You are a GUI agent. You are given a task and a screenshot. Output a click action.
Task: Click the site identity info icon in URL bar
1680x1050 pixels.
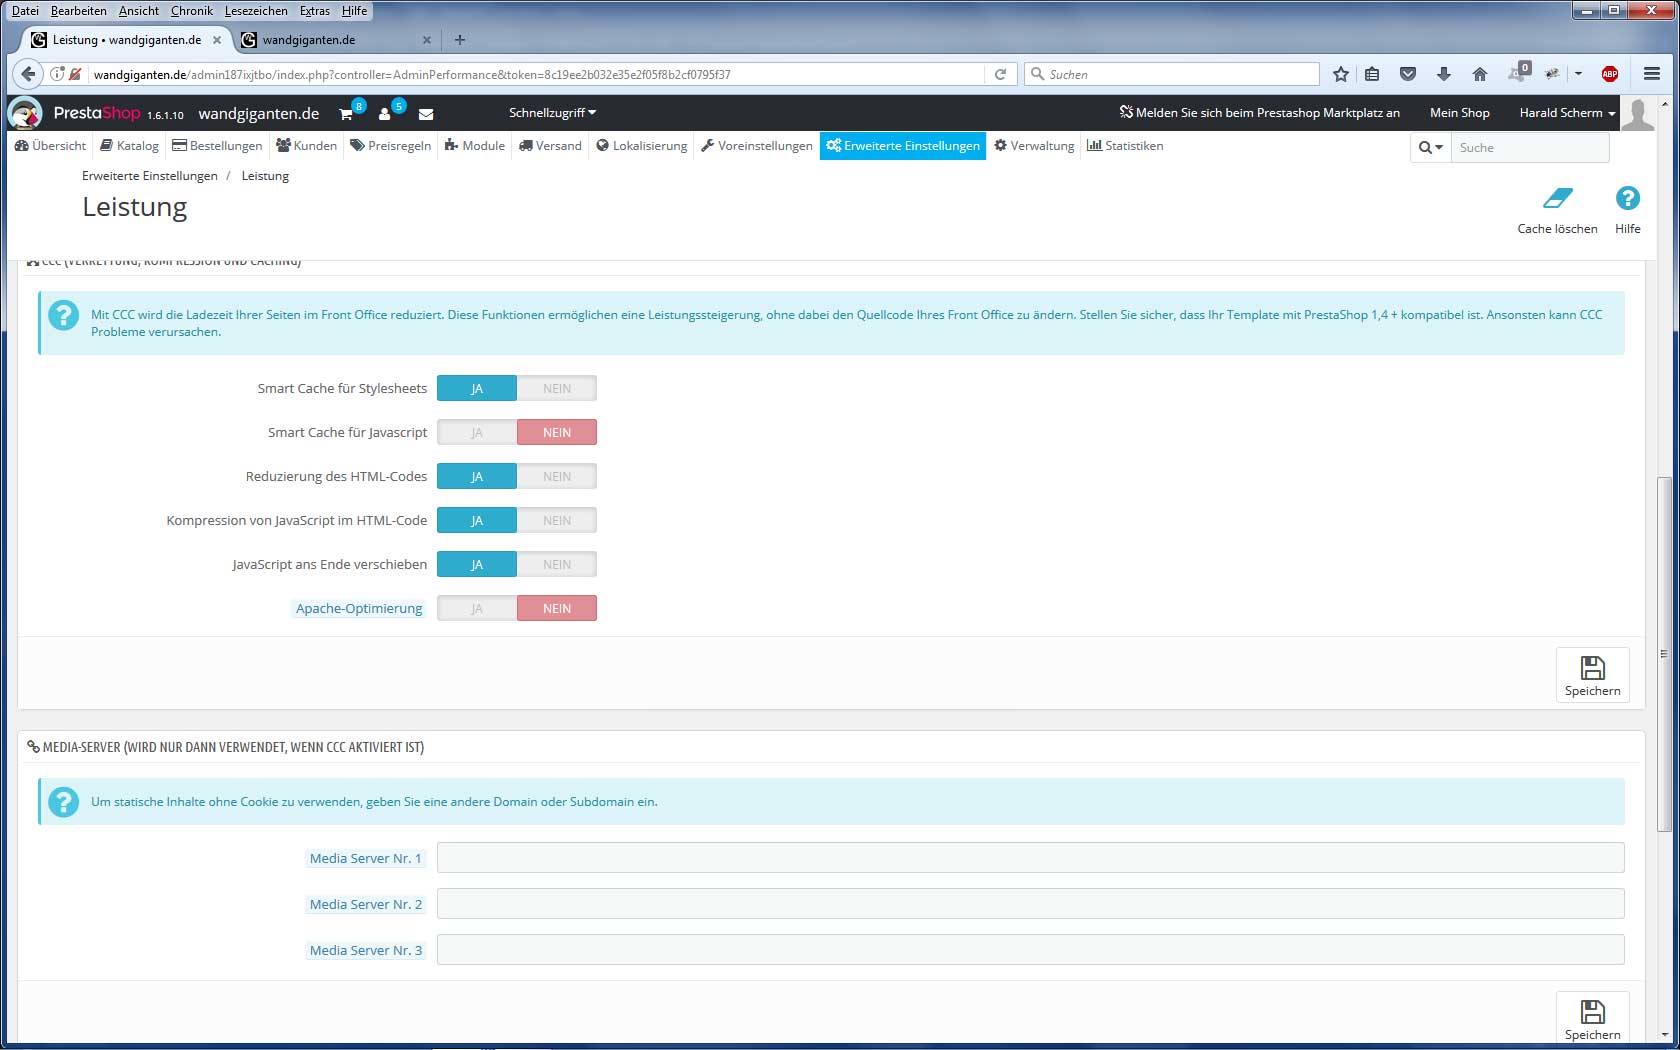coord(58,74)
